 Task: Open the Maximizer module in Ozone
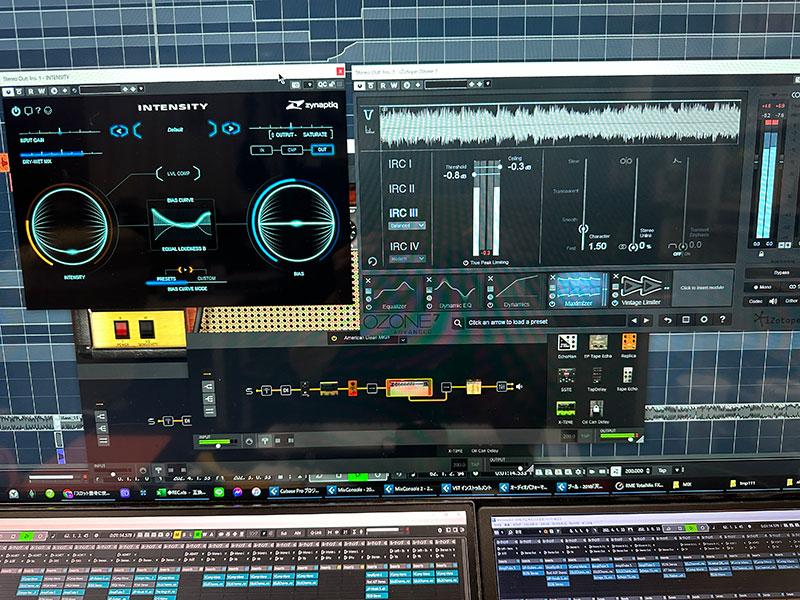click(x=579, y=289)
